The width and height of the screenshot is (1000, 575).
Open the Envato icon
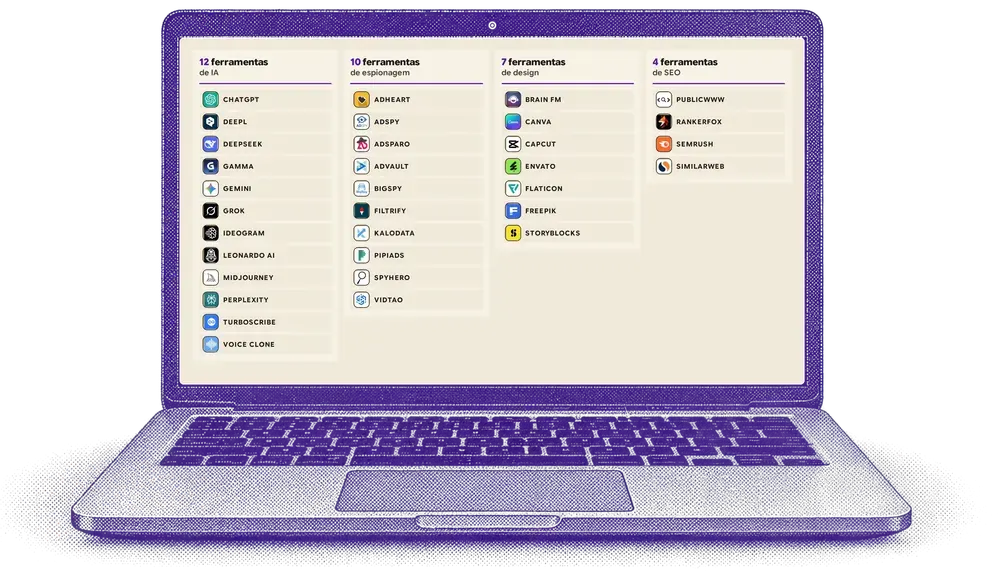(513, 166)
